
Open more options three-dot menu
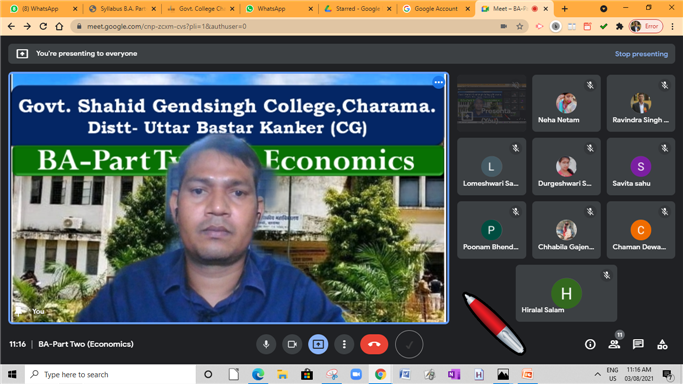344,344
